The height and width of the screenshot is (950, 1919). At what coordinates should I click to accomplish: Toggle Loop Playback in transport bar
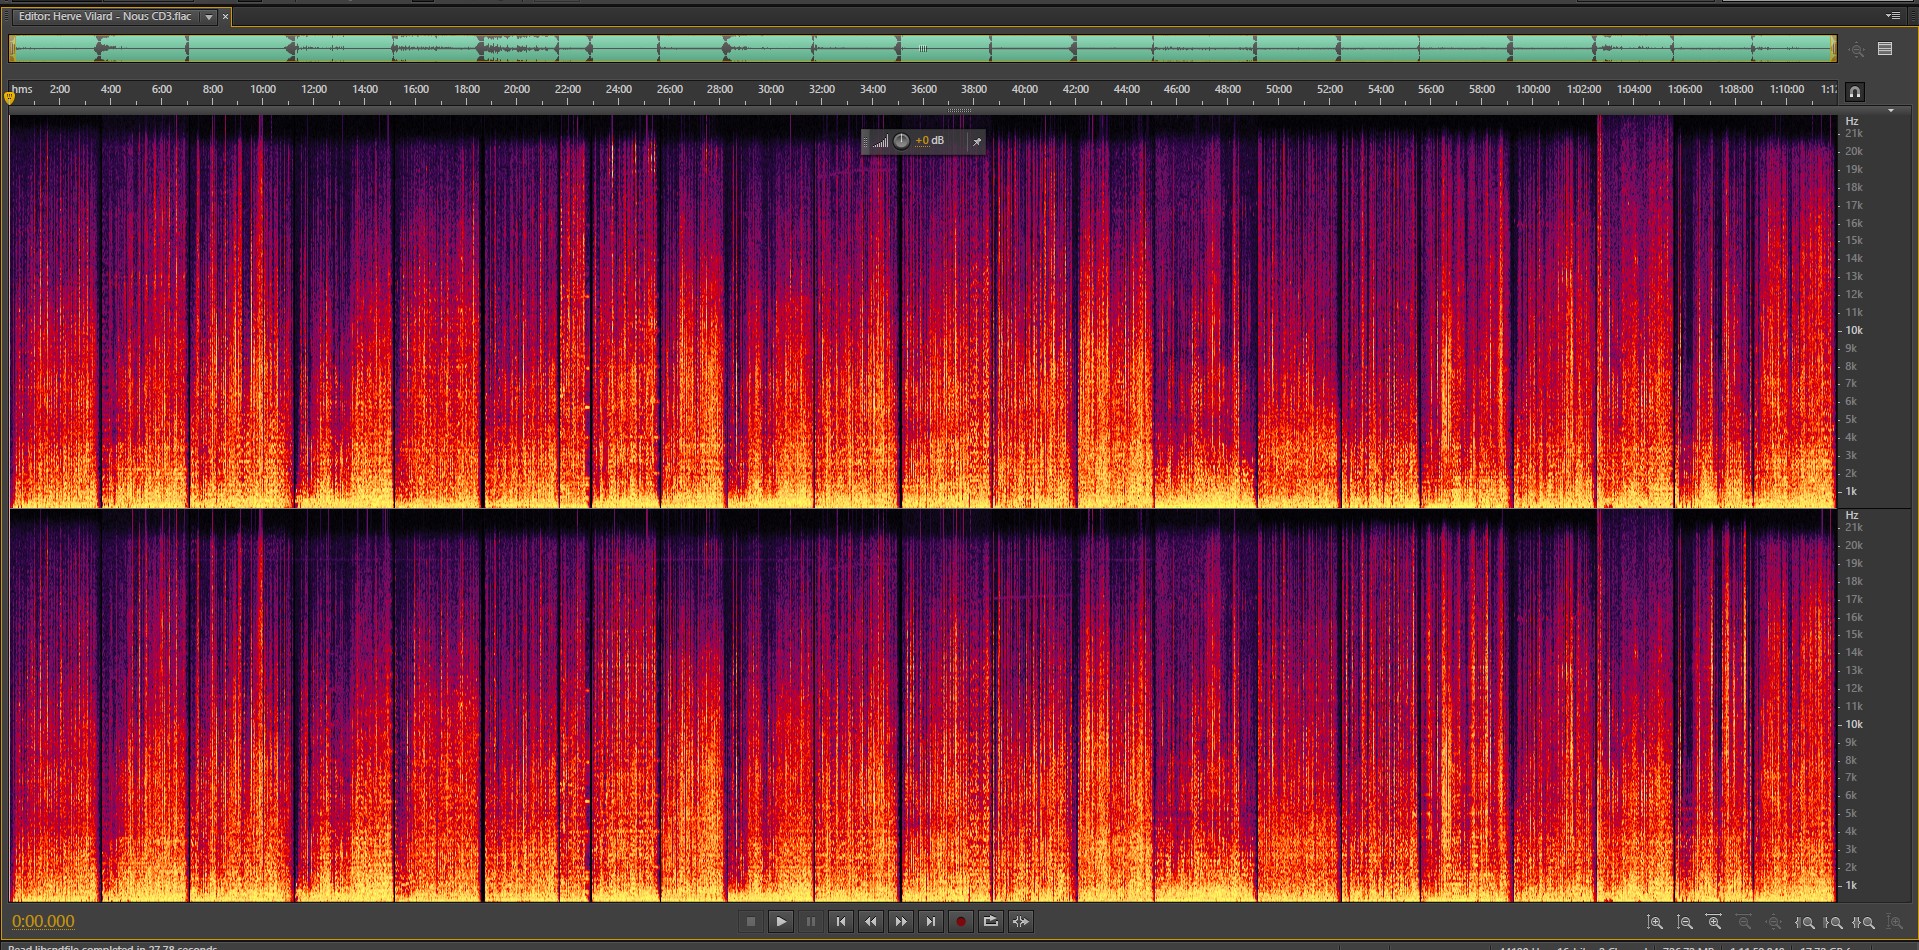pyautogui.click(x=990, y=922)
